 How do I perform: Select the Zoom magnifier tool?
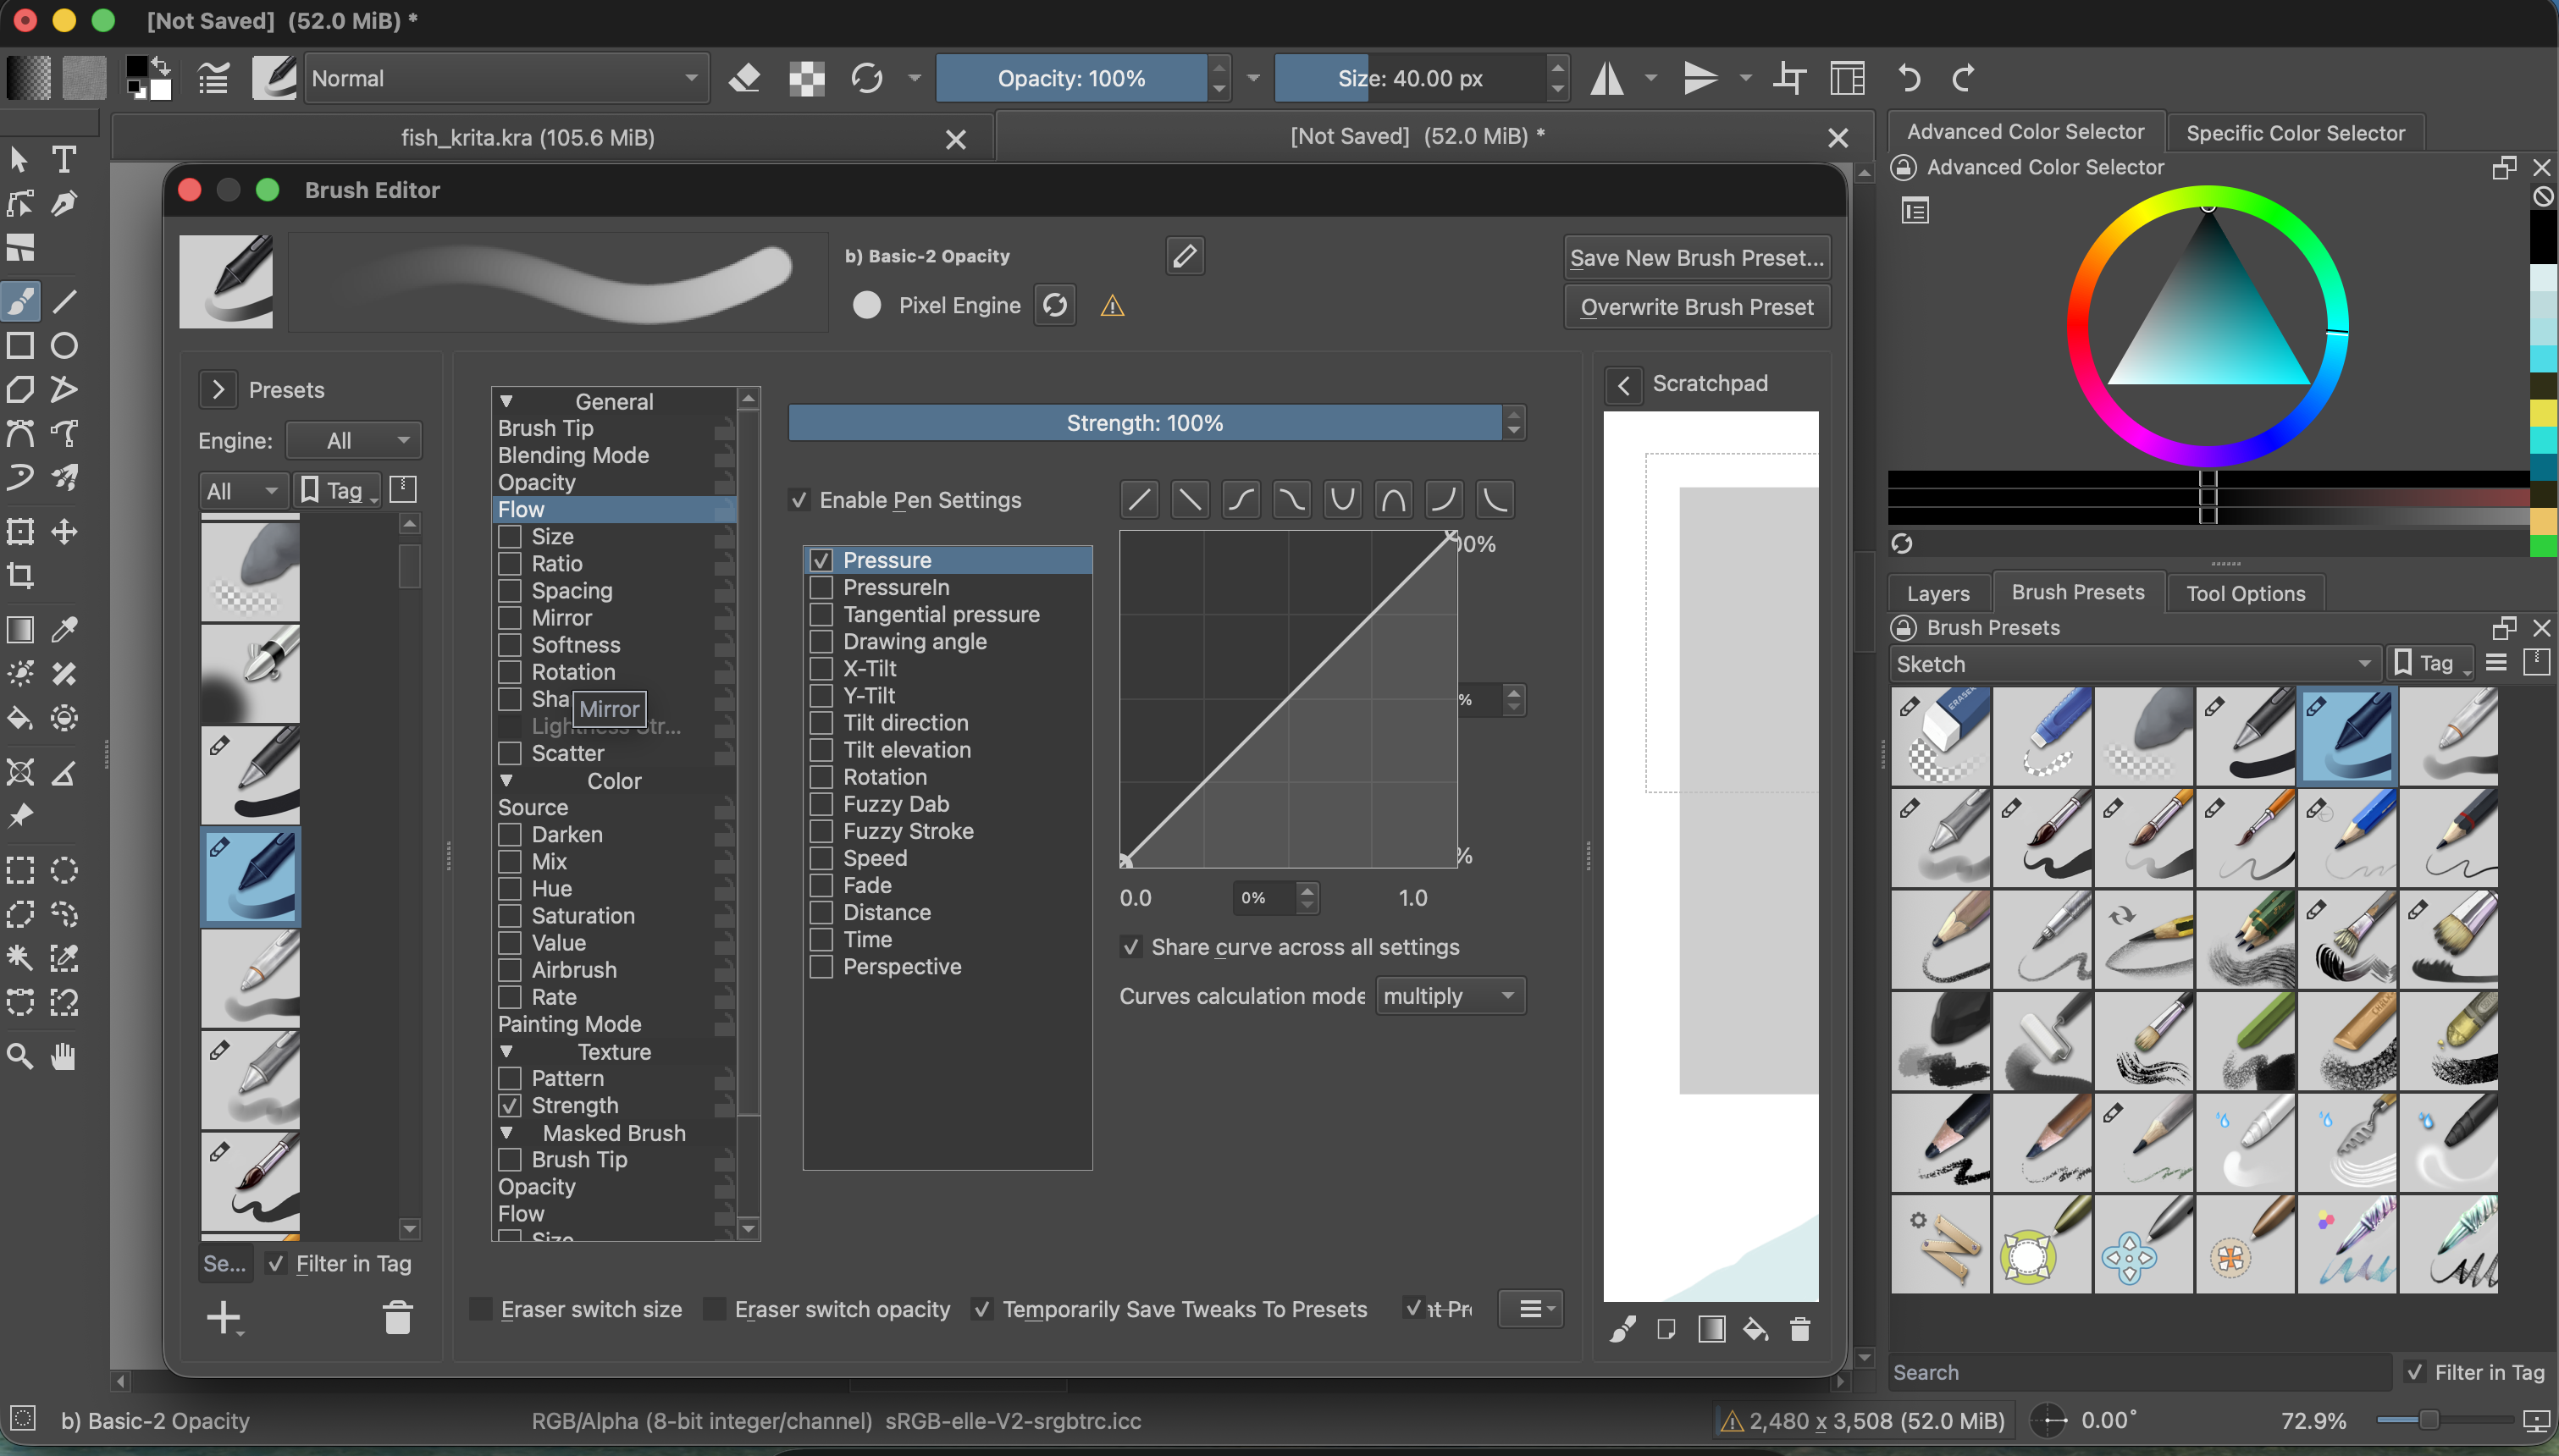(20, 1056)
